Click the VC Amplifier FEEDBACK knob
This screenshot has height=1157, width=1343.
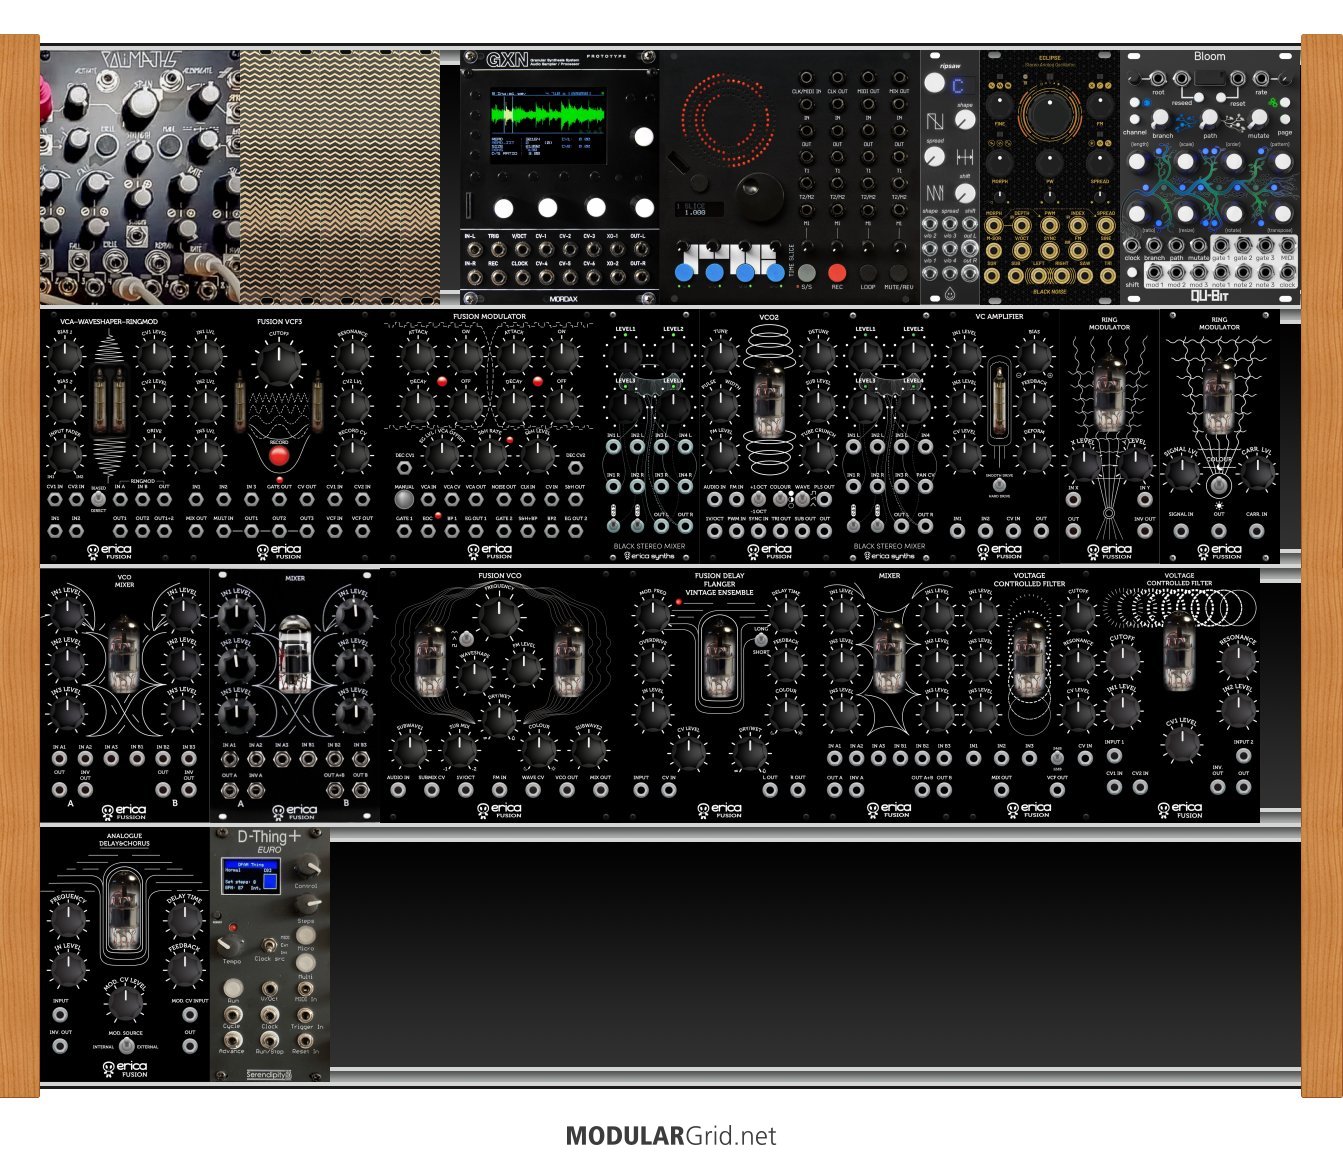point(1034,404)
